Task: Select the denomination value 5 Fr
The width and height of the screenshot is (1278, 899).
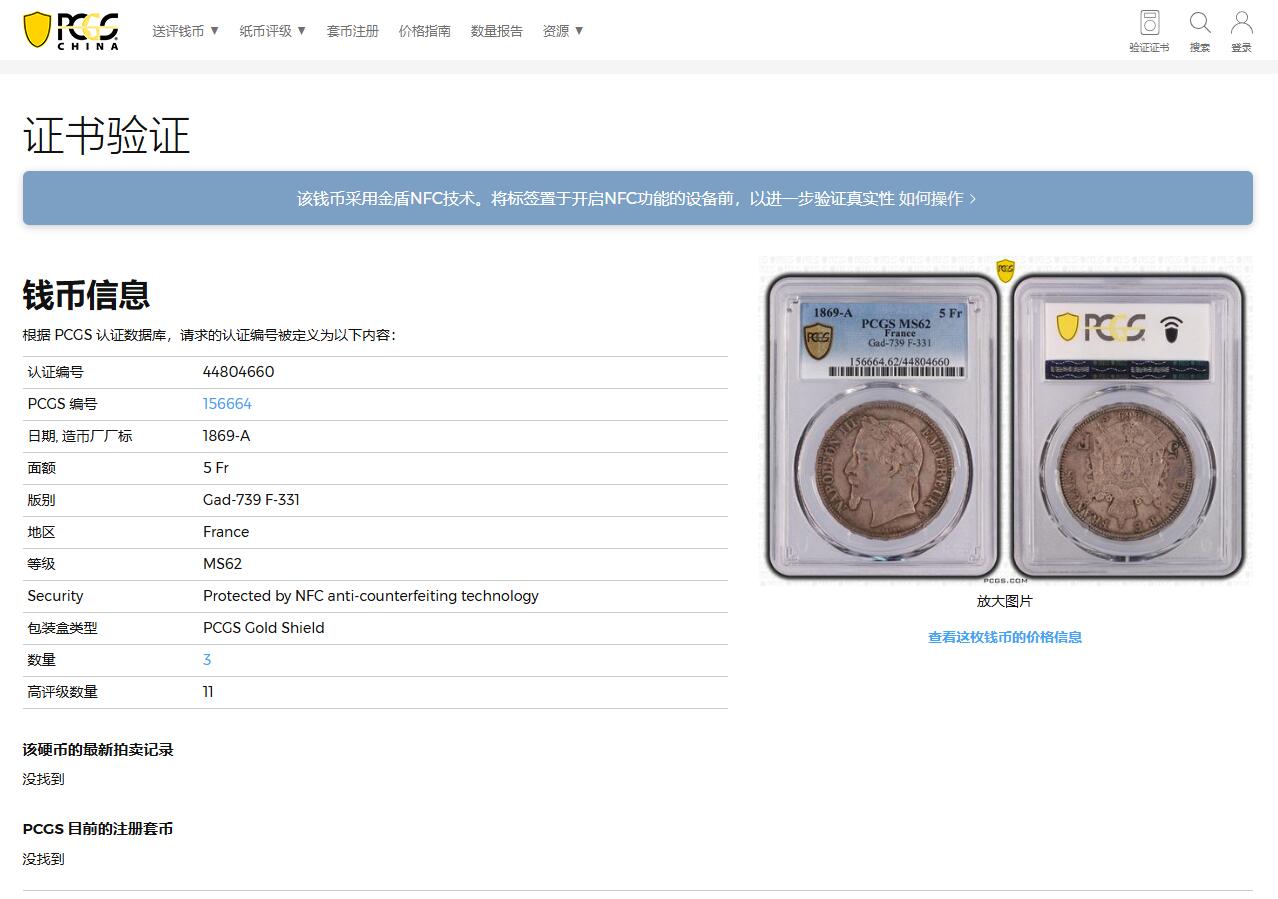Action: point(216,468)
